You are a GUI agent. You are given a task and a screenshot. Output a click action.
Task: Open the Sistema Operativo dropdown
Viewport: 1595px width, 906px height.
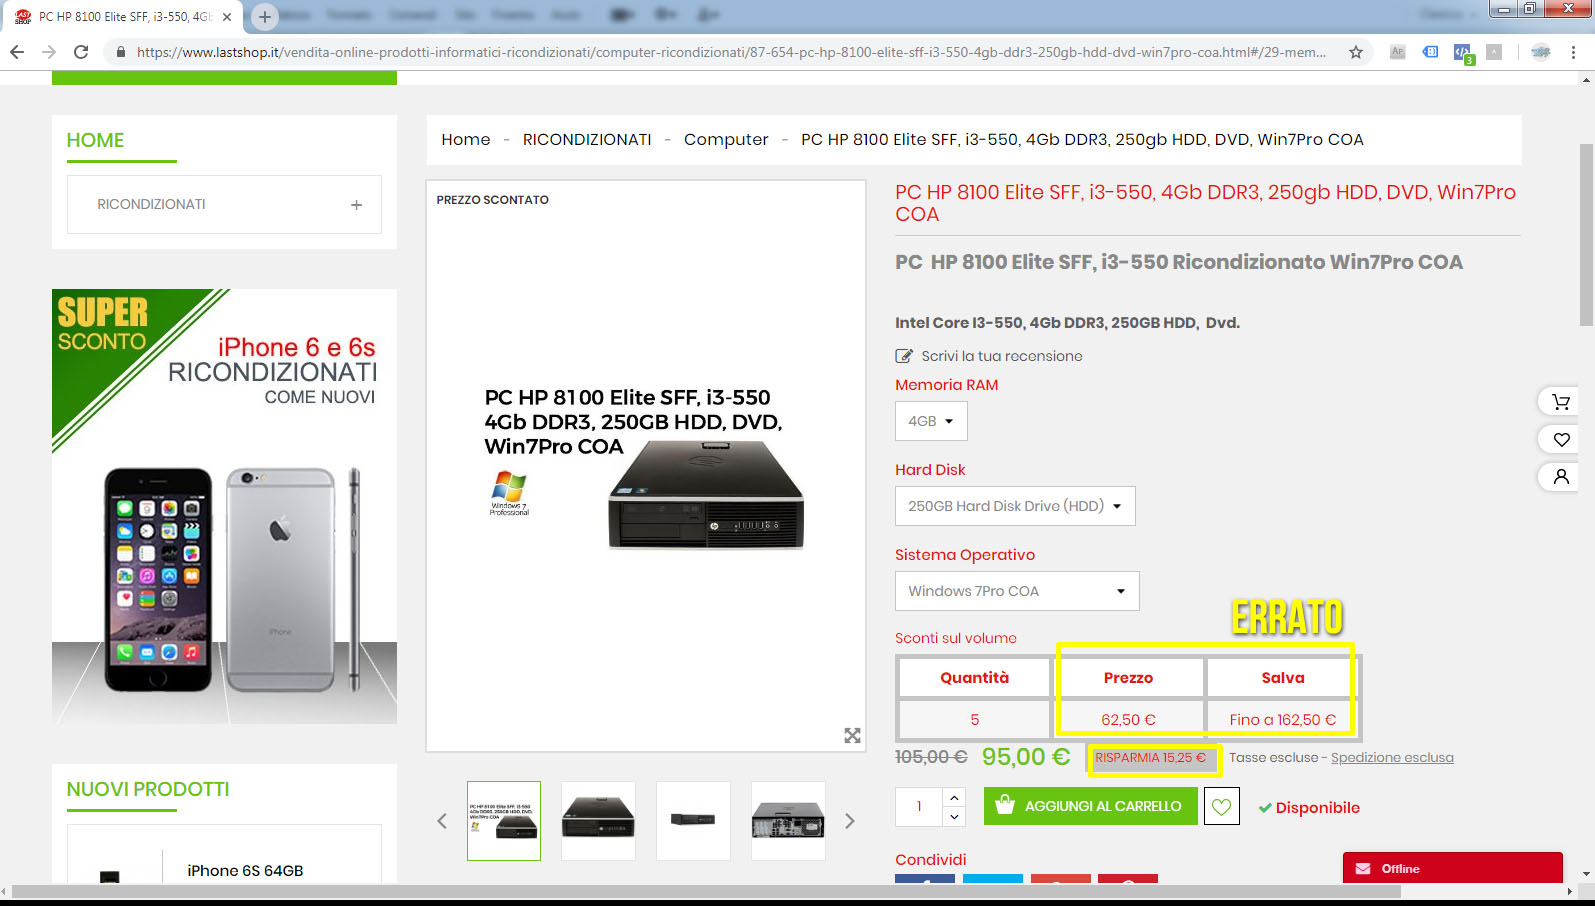tap(1017, 591)
